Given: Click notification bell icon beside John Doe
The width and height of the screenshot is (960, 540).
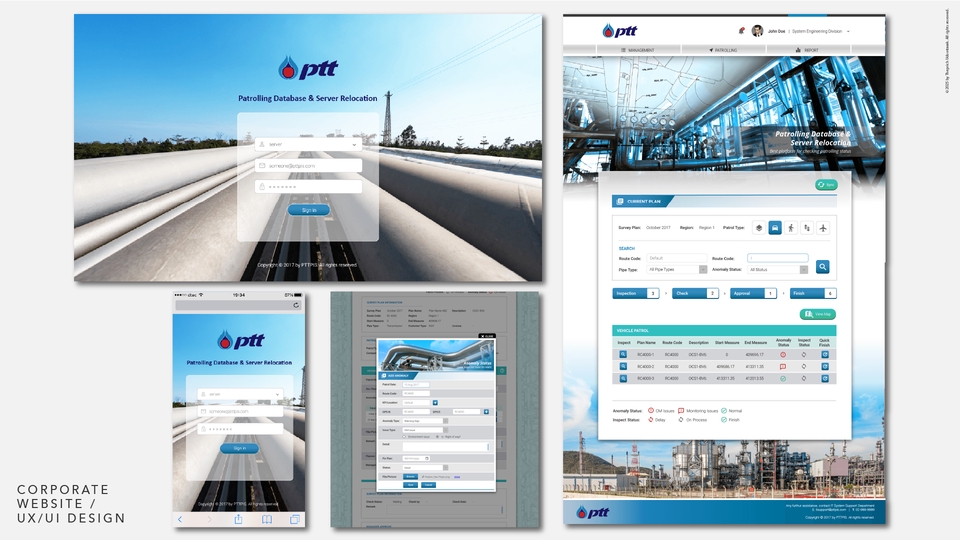Looking at the screenshot, I should coord(741,31).
